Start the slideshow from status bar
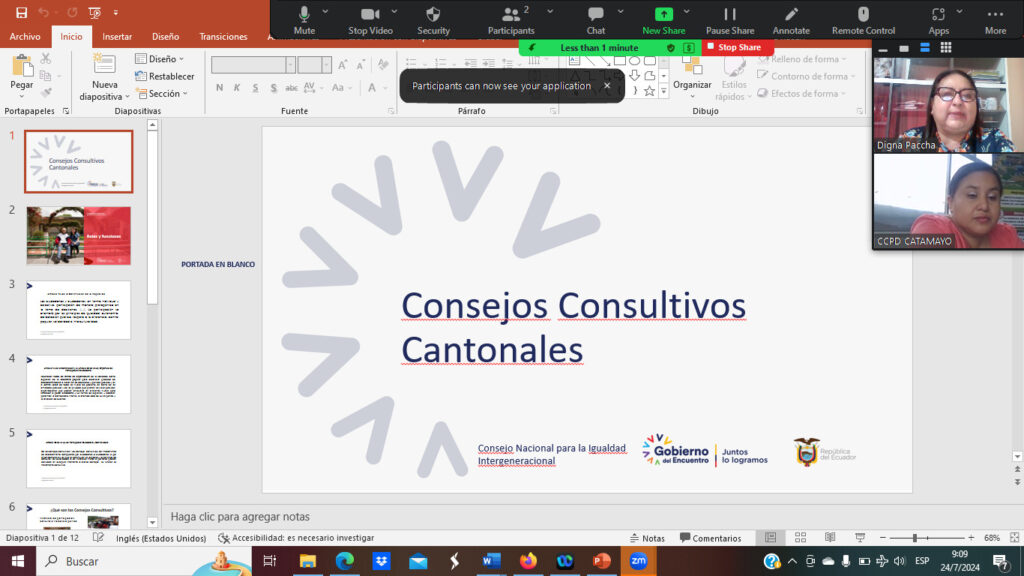1024x576 pixels. 860,537
